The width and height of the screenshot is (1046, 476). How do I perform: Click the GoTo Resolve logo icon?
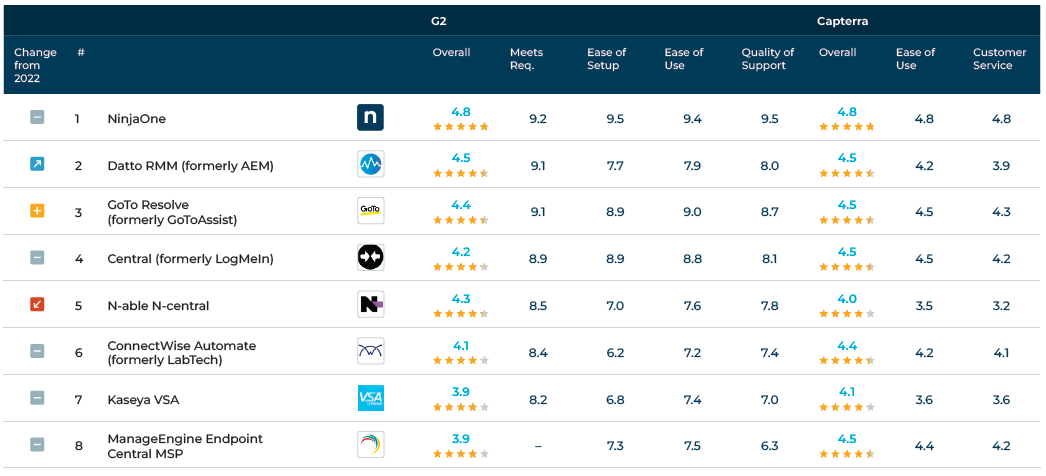click(370, 211)
